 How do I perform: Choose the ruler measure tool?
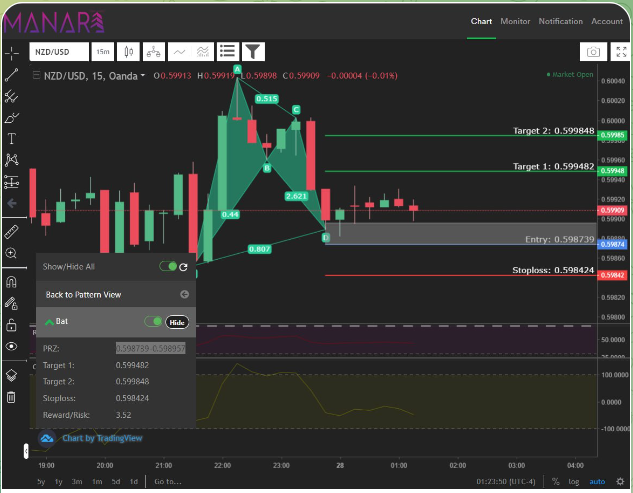11,232
